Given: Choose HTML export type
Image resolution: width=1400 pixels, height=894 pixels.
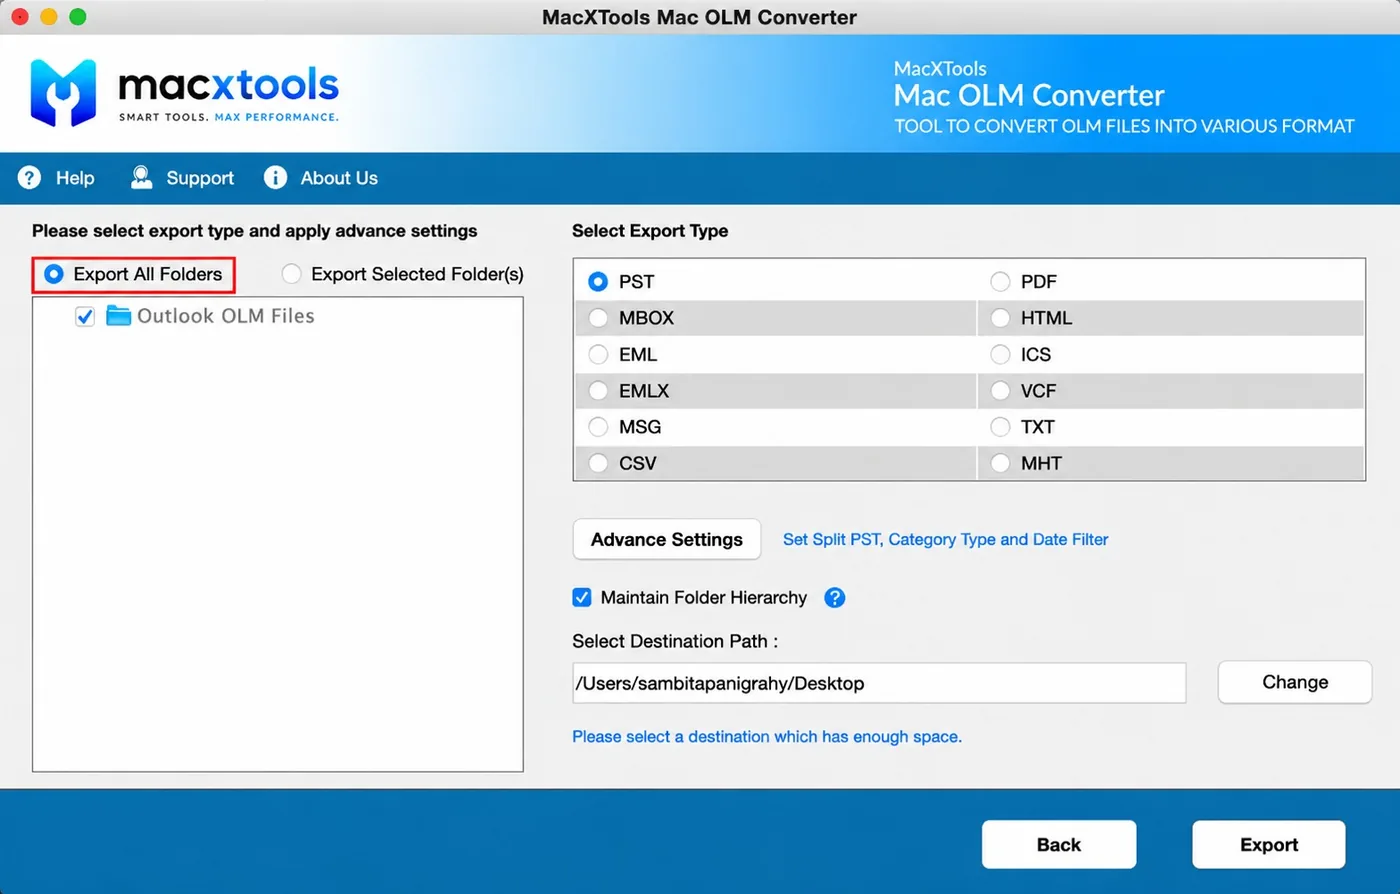Looking at the screenshot, I should tap(1000, 318).
